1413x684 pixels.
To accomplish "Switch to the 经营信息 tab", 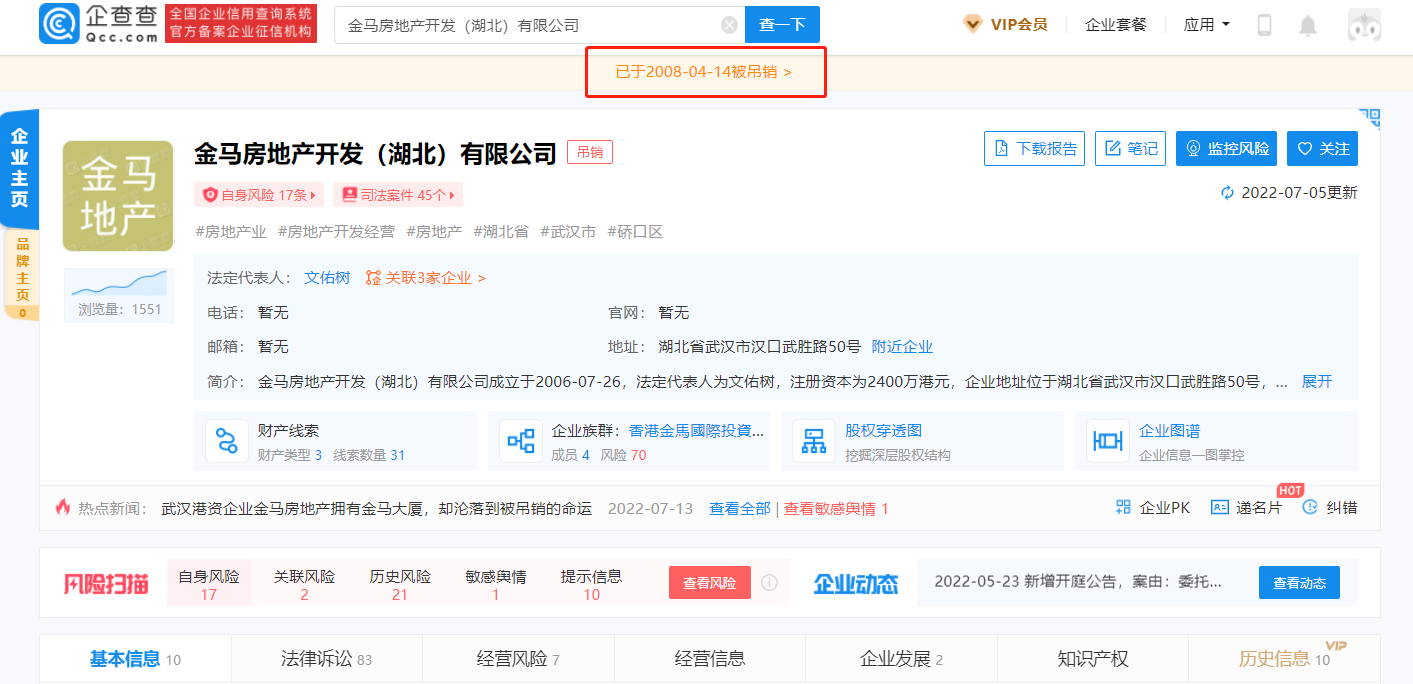I will pos(710,659).
